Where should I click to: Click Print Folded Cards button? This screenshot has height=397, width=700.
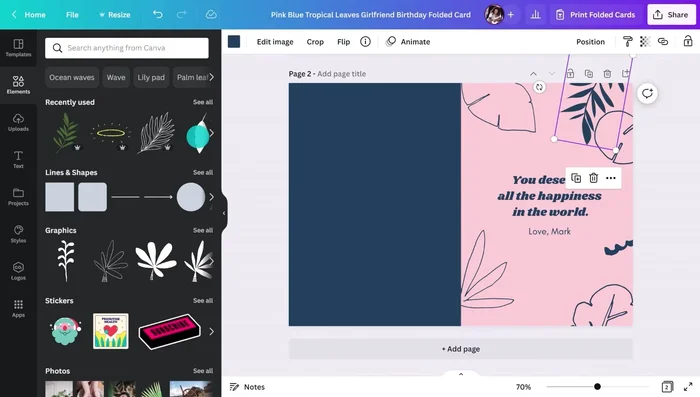pyautogui.click(x=596, y=15)
